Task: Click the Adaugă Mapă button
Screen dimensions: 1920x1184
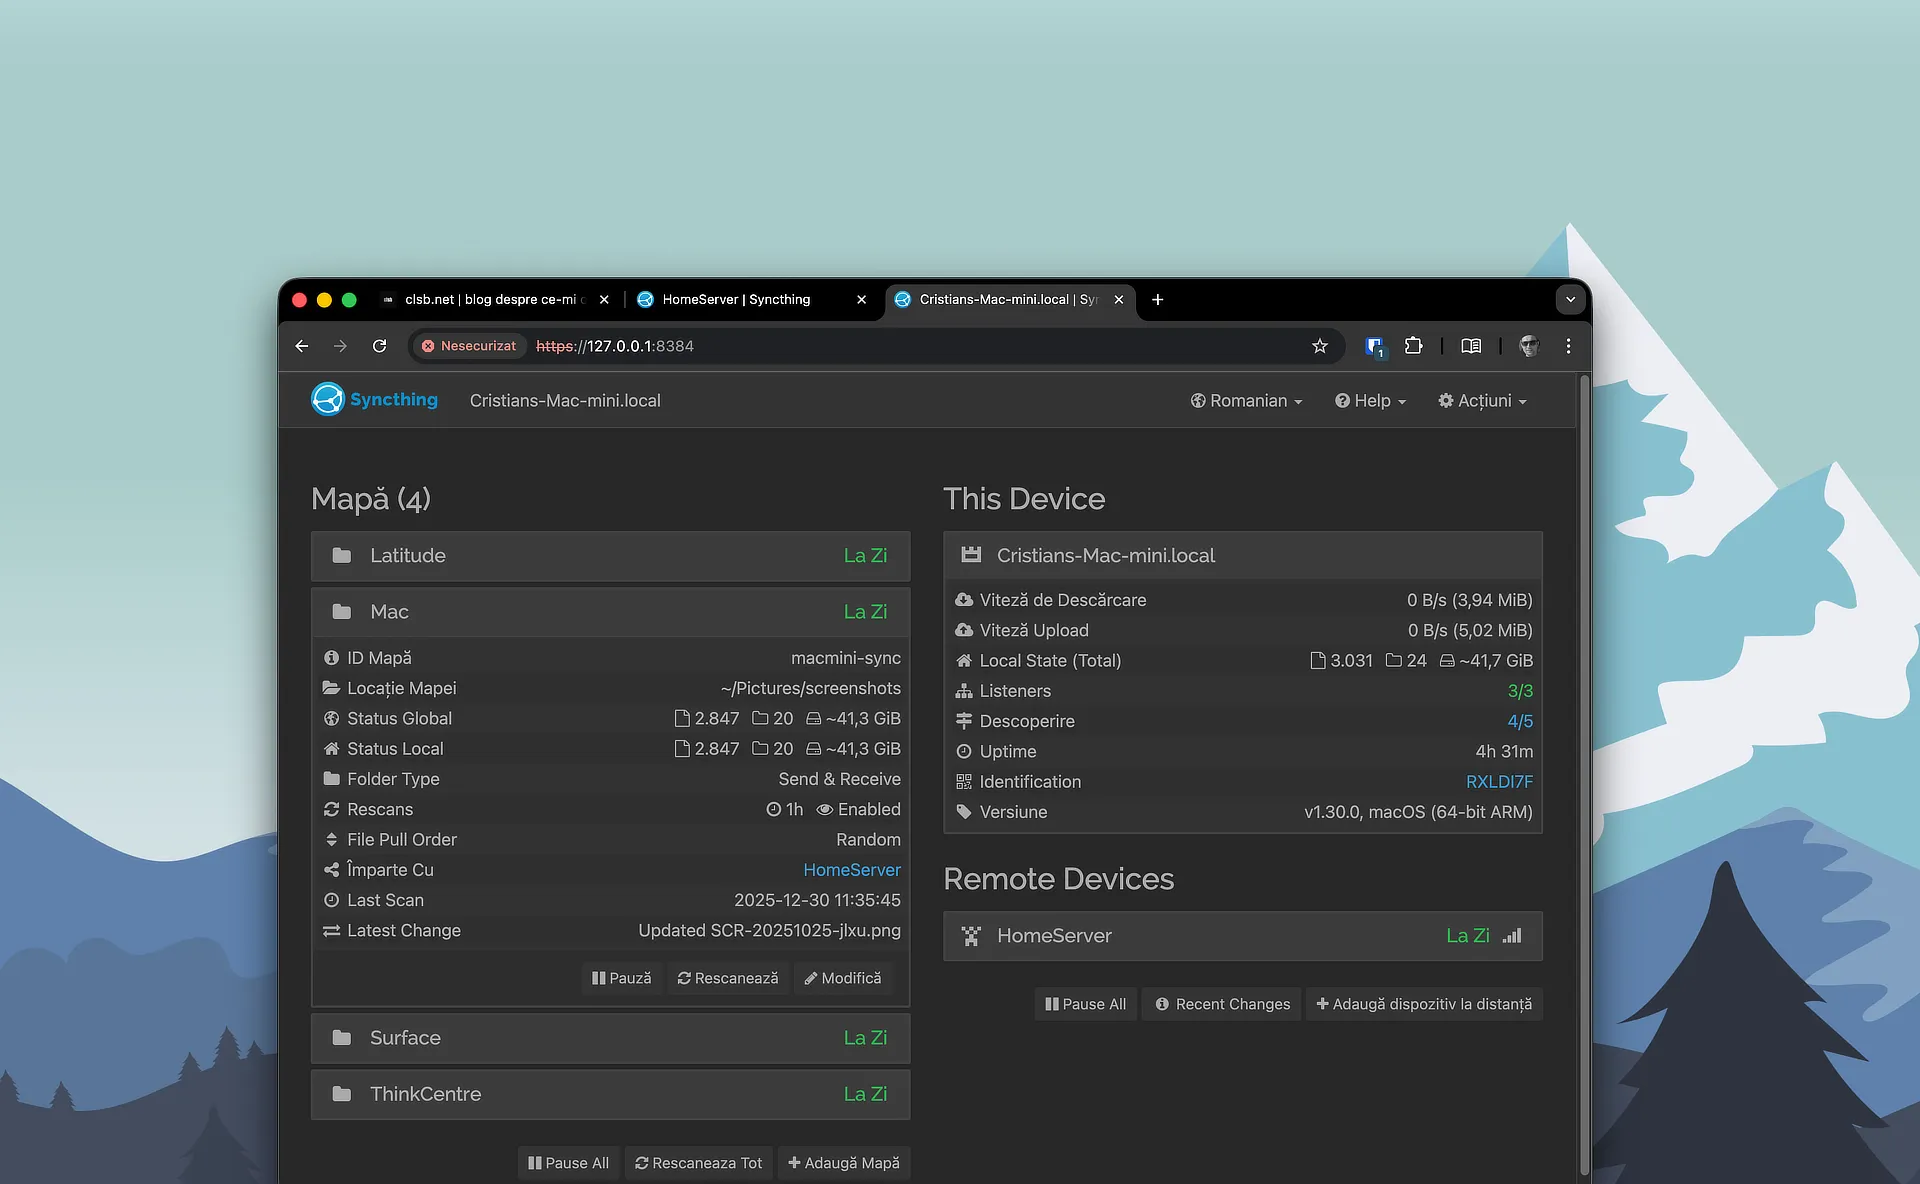Action: click(x=843, y=1163)
